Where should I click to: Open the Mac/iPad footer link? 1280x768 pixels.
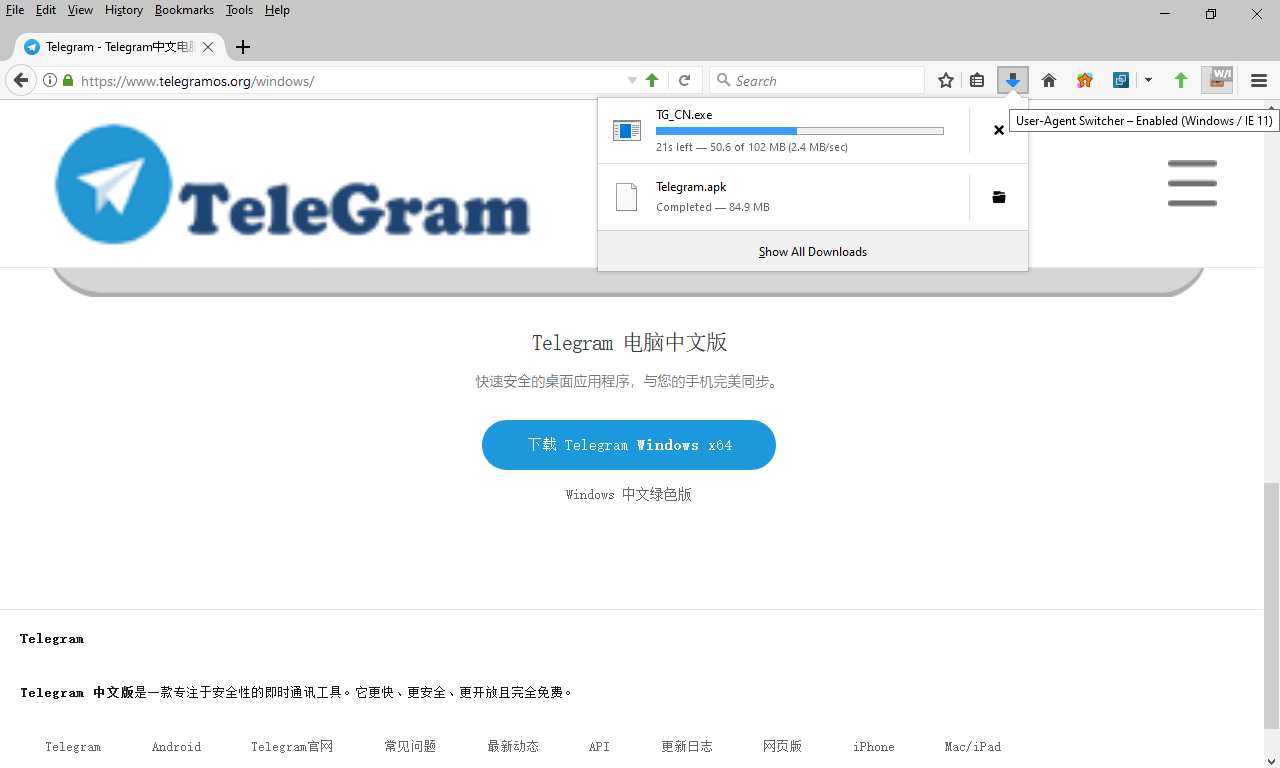coord(973,747)
